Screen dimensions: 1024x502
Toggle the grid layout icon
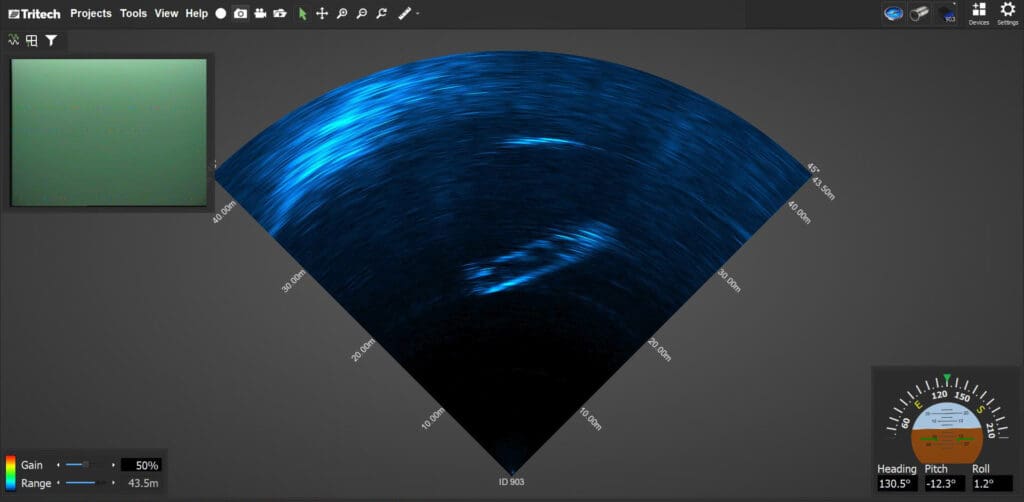click(32, 41)
